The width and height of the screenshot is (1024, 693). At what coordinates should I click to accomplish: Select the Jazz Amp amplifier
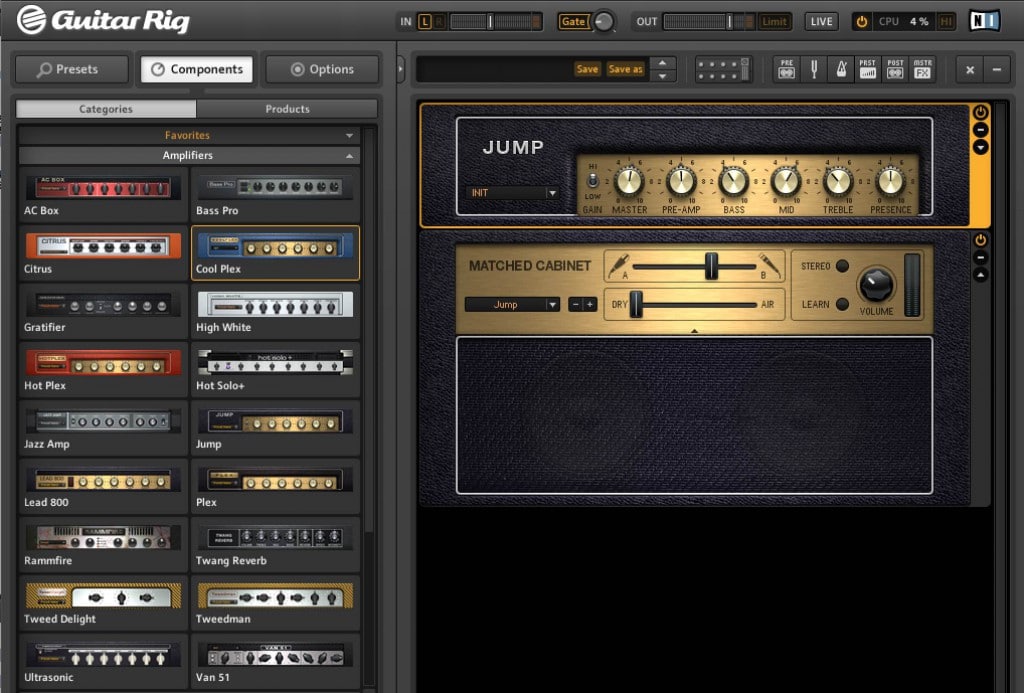[x=103, y=427]
